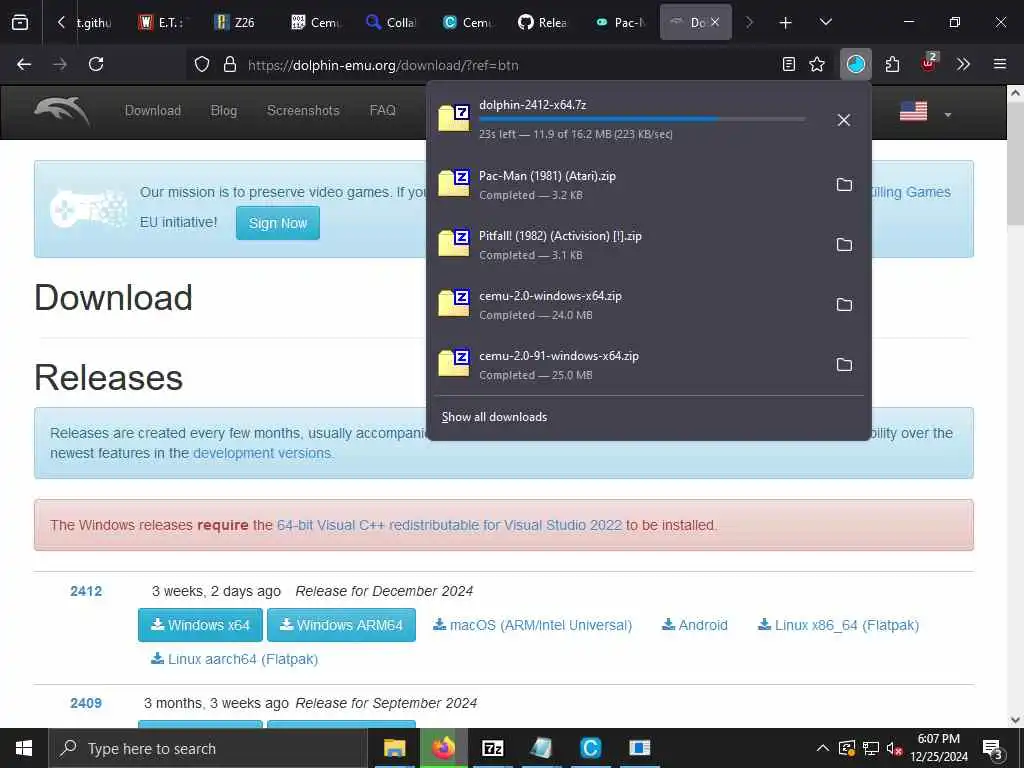1024x768 pixels.
Task: Open the Download nav item
Action: click(153, 110)
